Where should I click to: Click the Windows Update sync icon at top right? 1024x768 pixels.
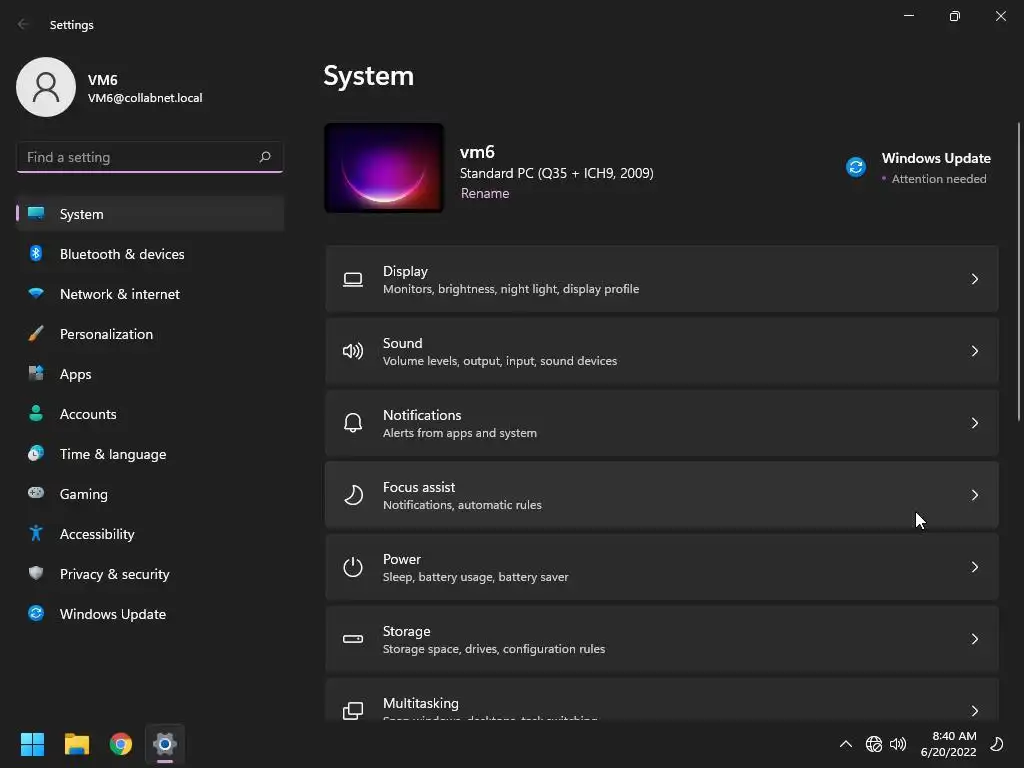click(x=856, y=167)
